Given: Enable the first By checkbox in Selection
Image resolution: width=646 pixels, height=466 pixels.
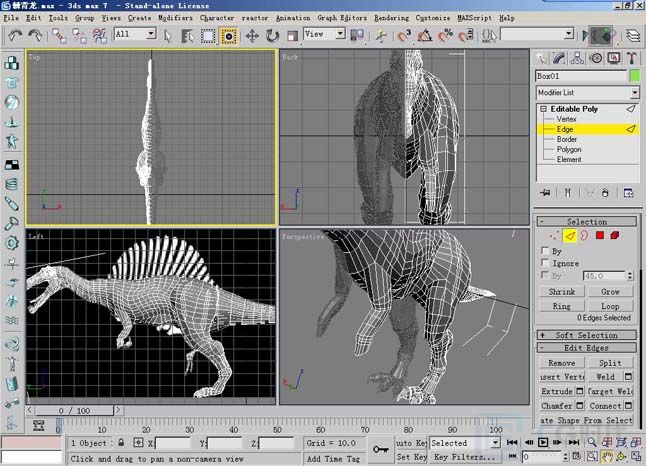Looking at the screenshot, I should (x=545, y=251).
